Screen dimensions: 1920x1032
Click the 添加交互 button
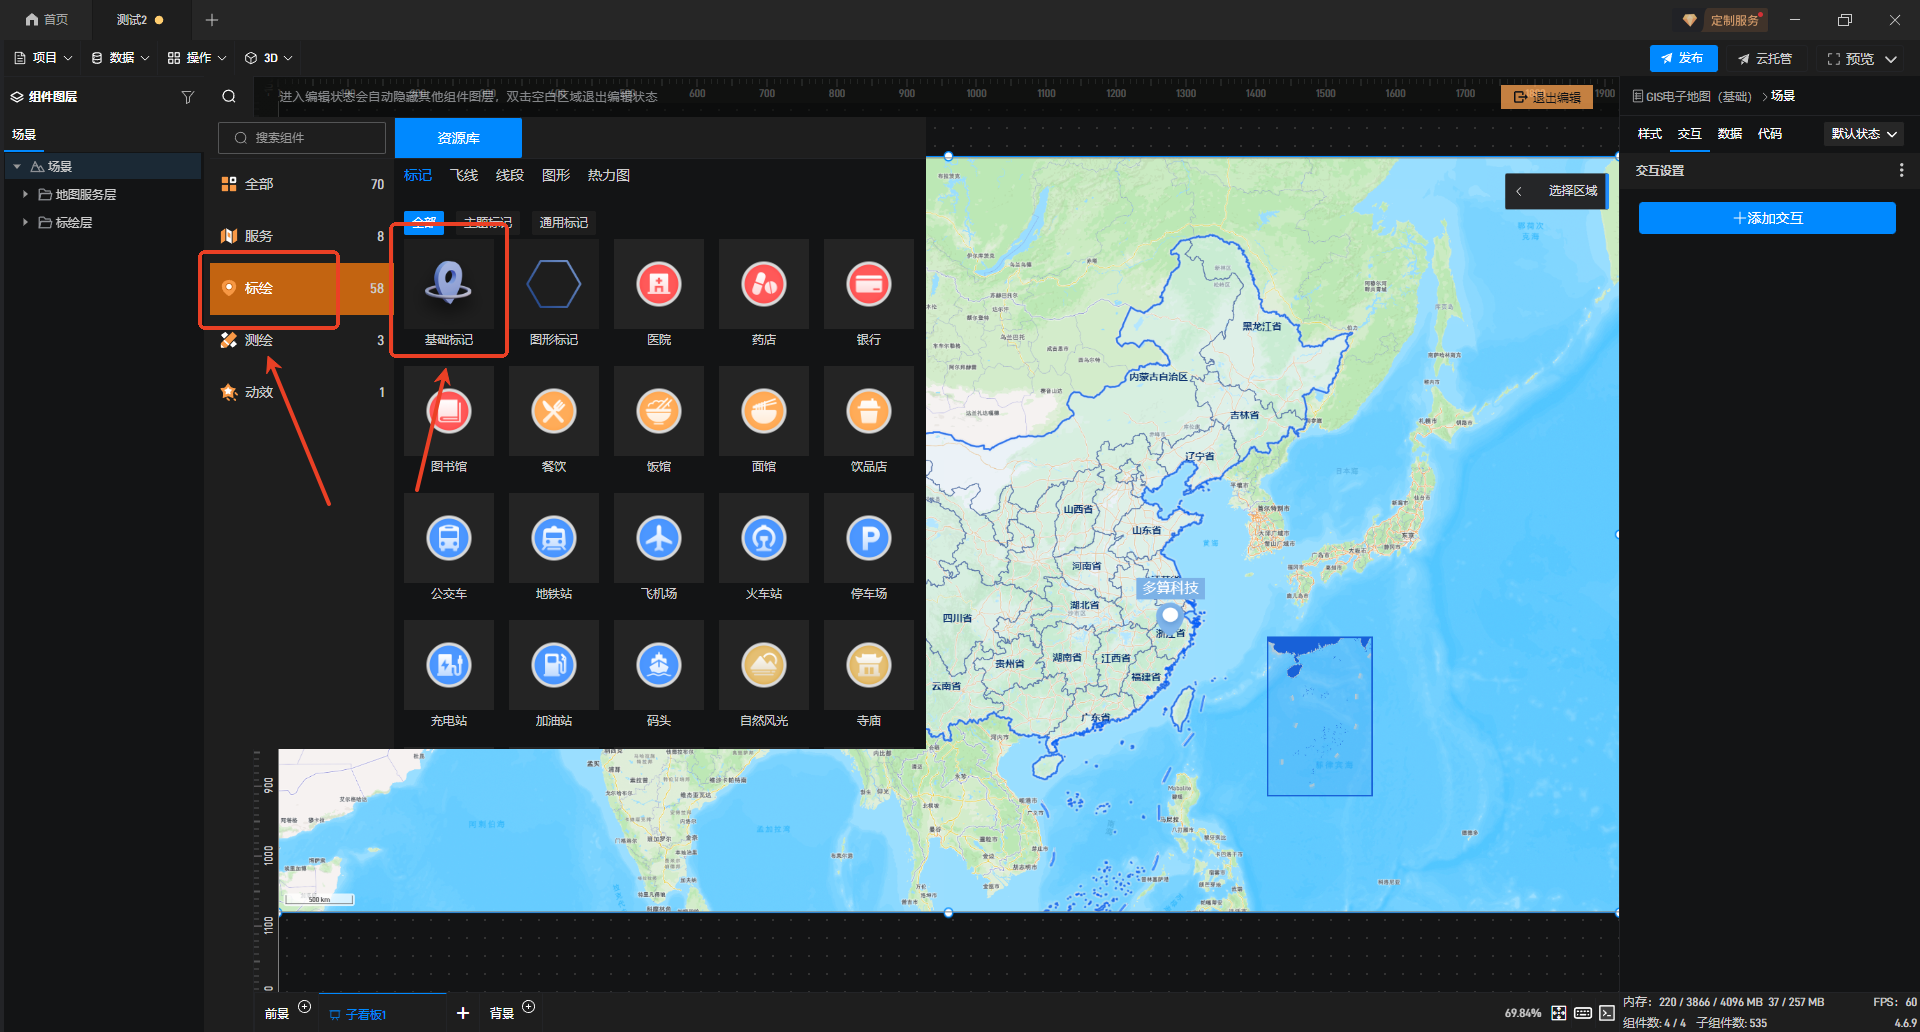tap(1767, 218)
